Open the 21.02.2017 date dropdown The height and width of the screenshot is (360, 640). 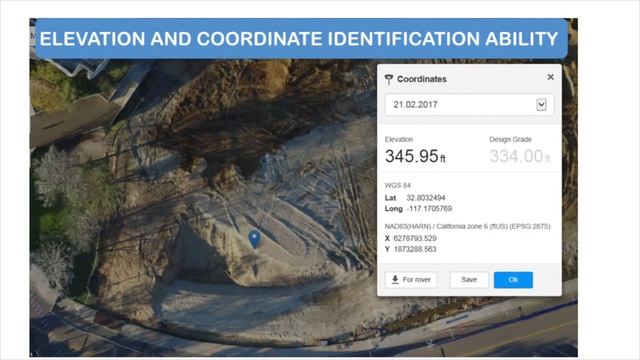(x=469, y=104)
